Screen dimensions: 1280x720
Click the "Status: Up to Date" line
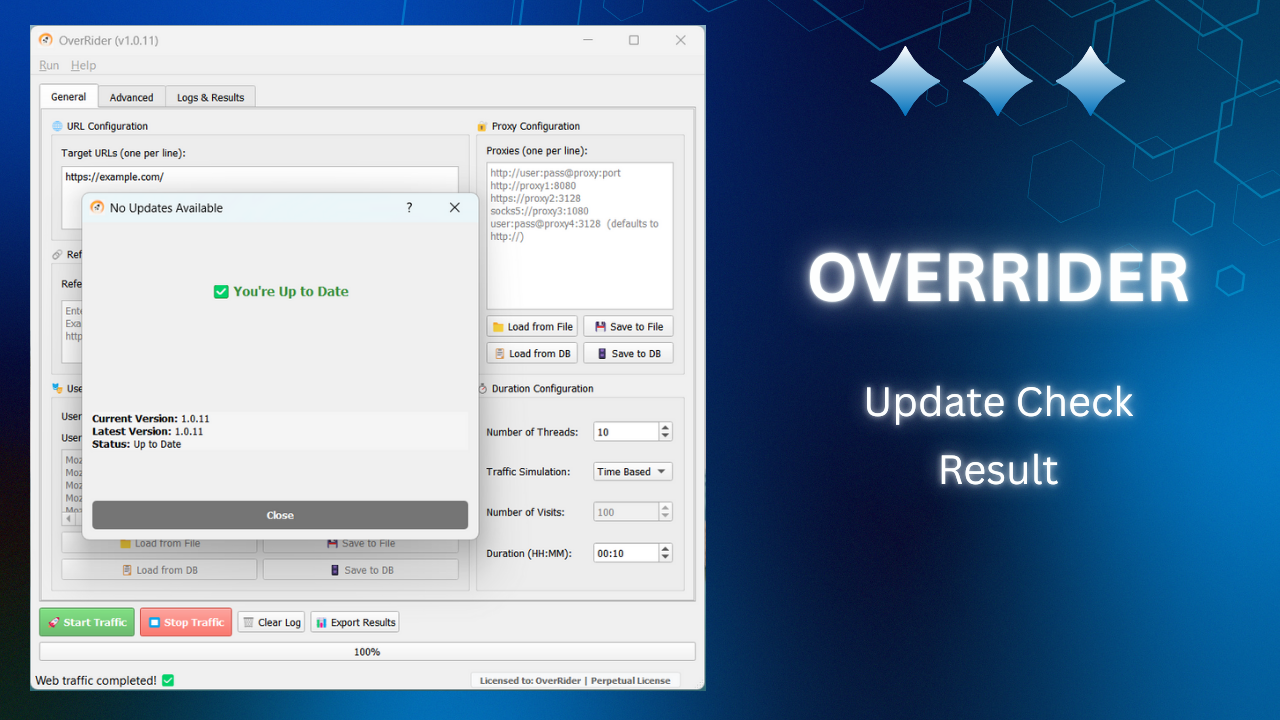[137, 444]
